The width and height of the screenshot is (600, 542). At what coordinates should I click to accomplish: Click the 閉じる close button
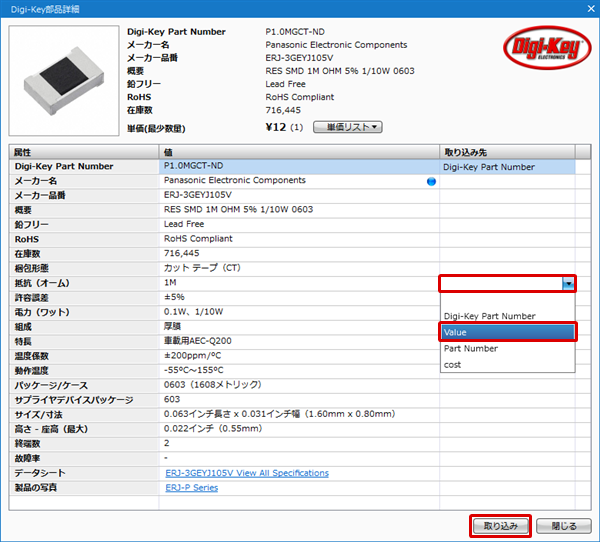[x=564, y=526]
